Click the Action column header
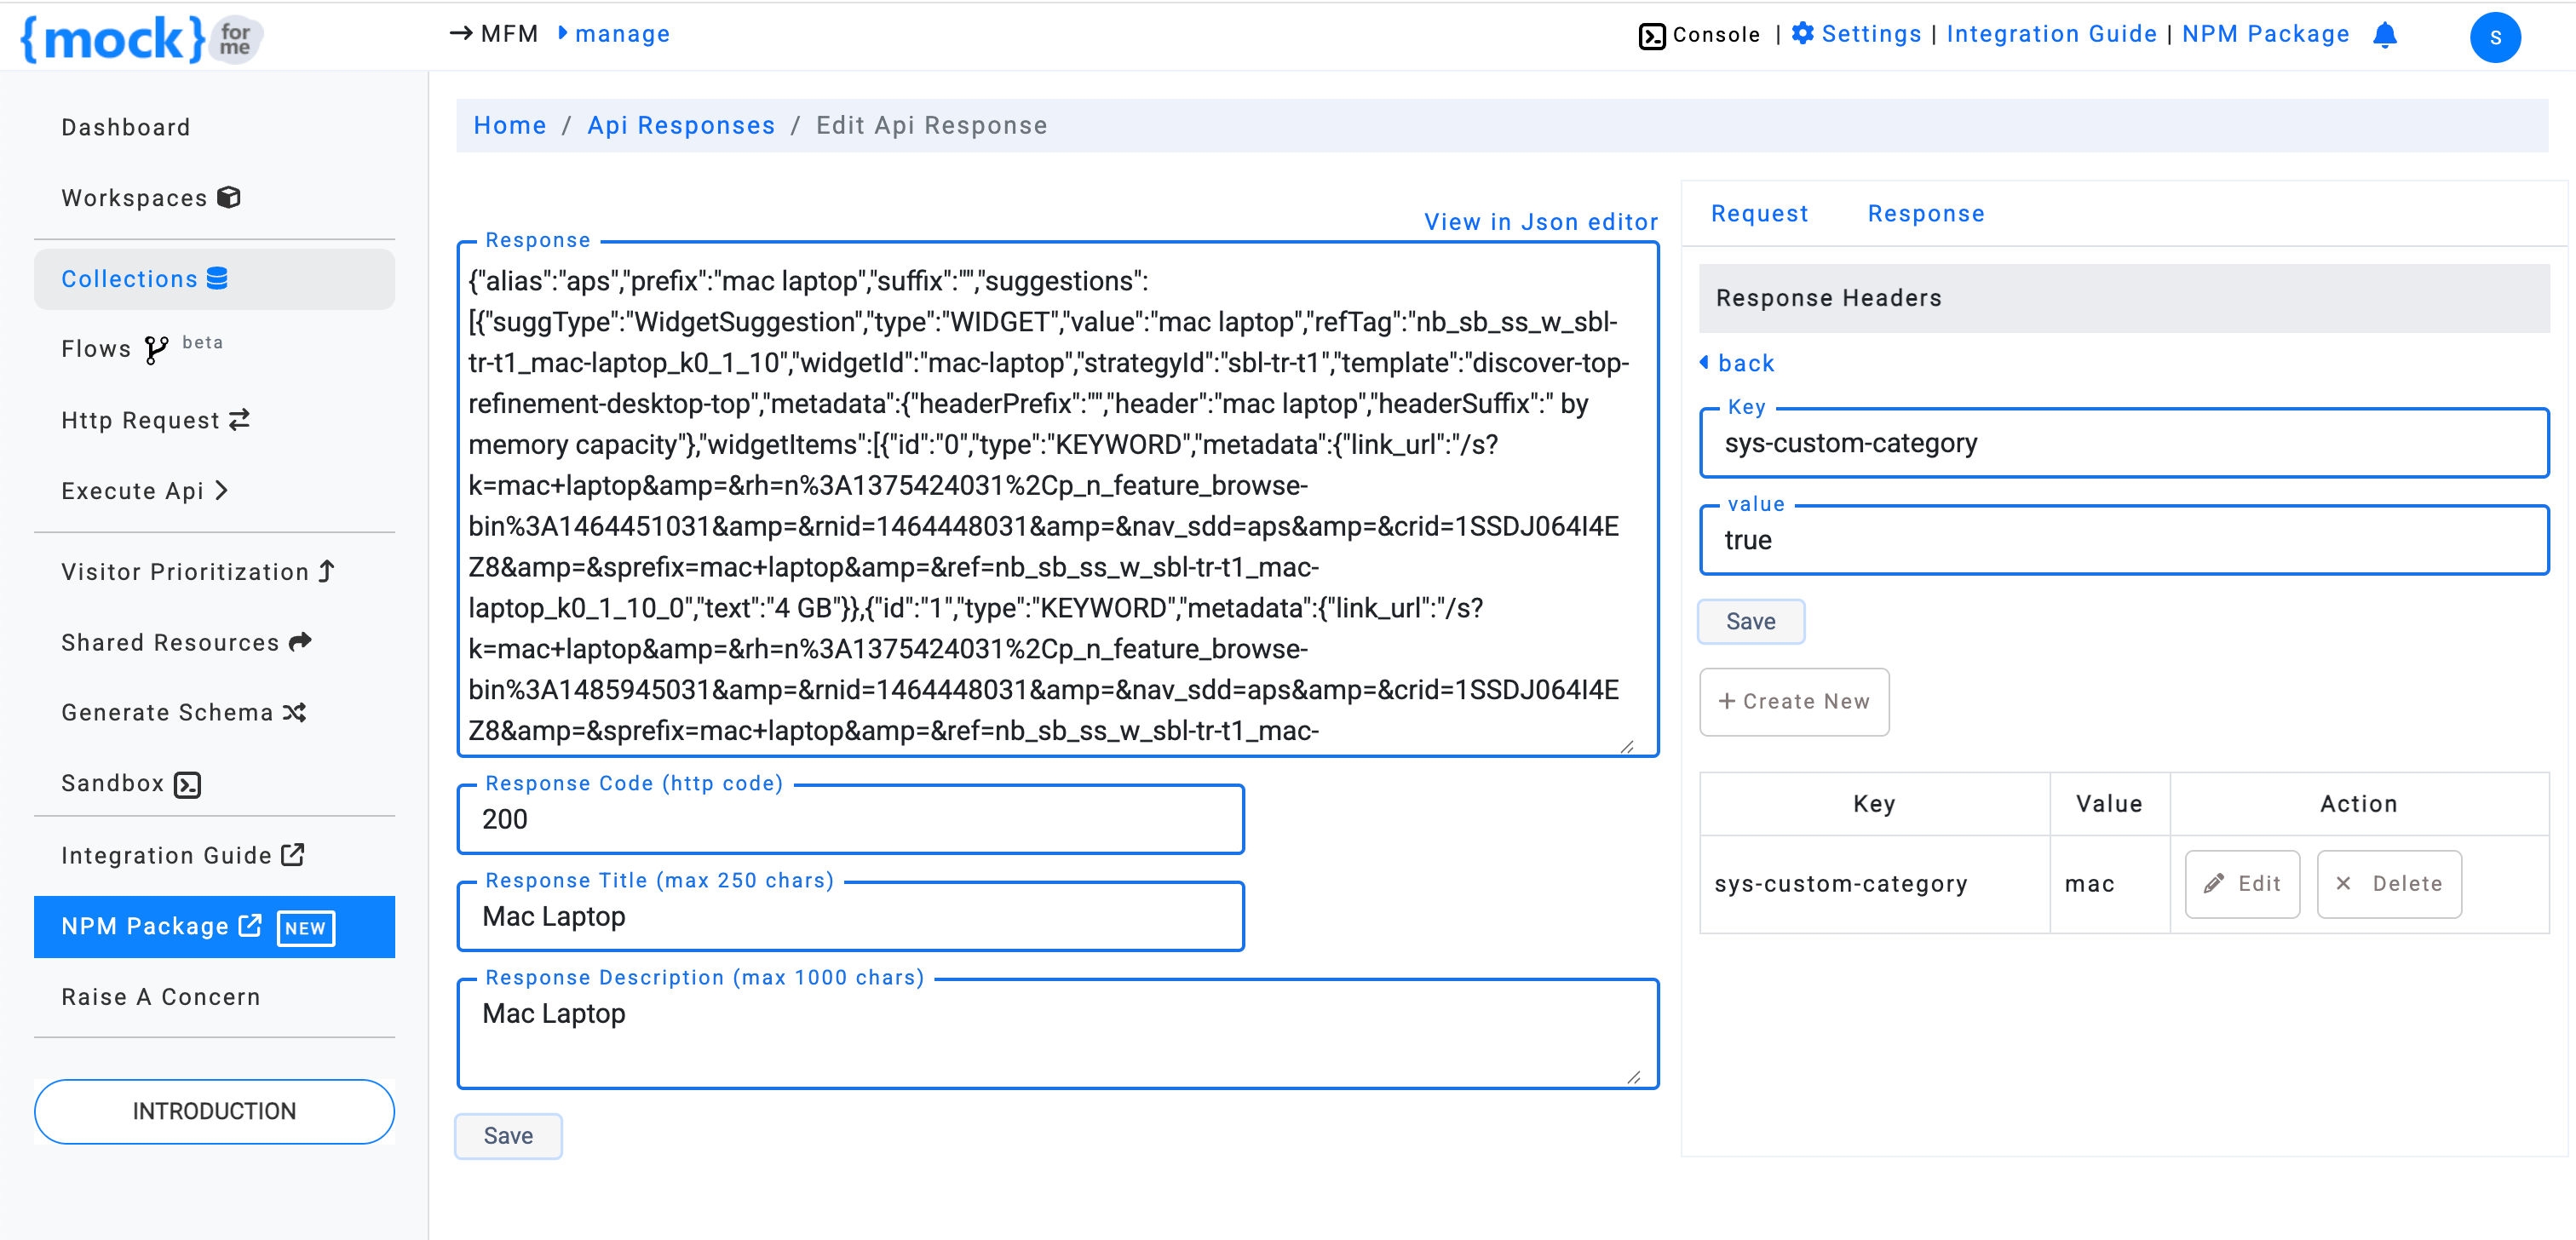Image resolution: width=2576 pixels, height=1240 pixels. (x=2358, y=803)
